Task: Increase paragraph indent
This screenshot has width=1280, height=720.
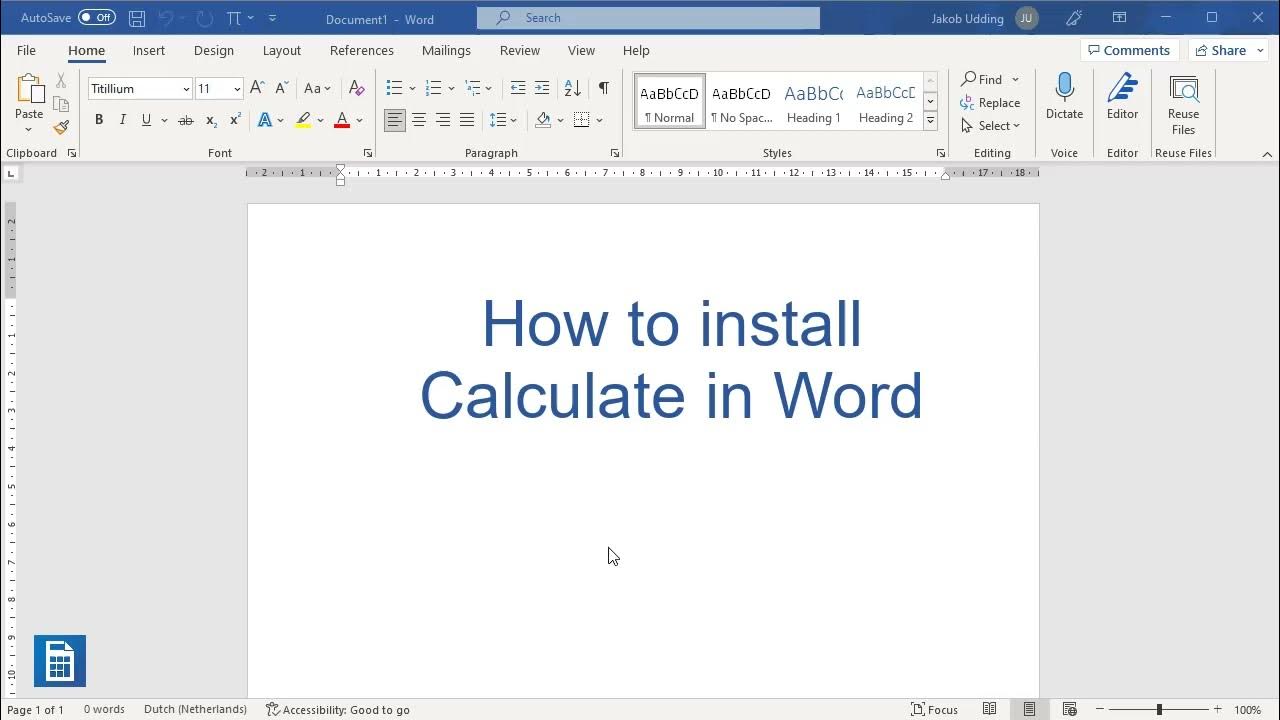Action: coord(542,88)
